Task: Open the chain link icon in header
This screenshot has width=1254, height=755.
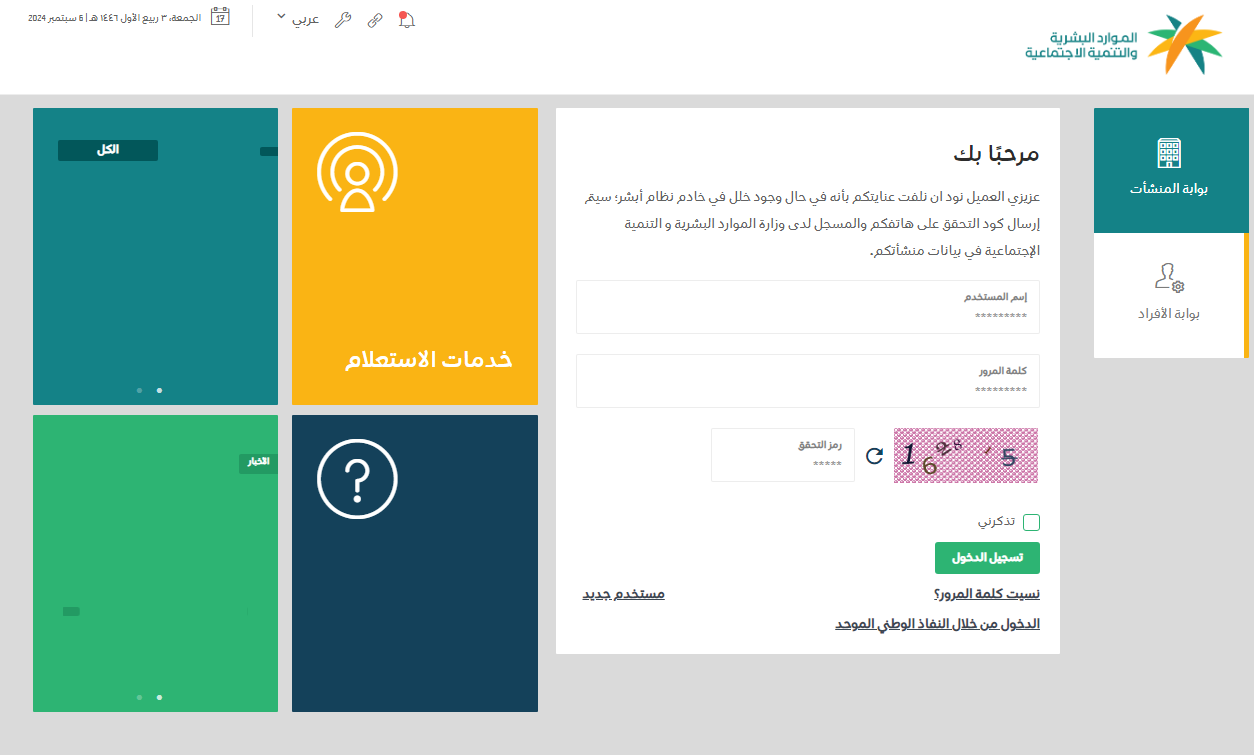Action: [x=375, y=20]
